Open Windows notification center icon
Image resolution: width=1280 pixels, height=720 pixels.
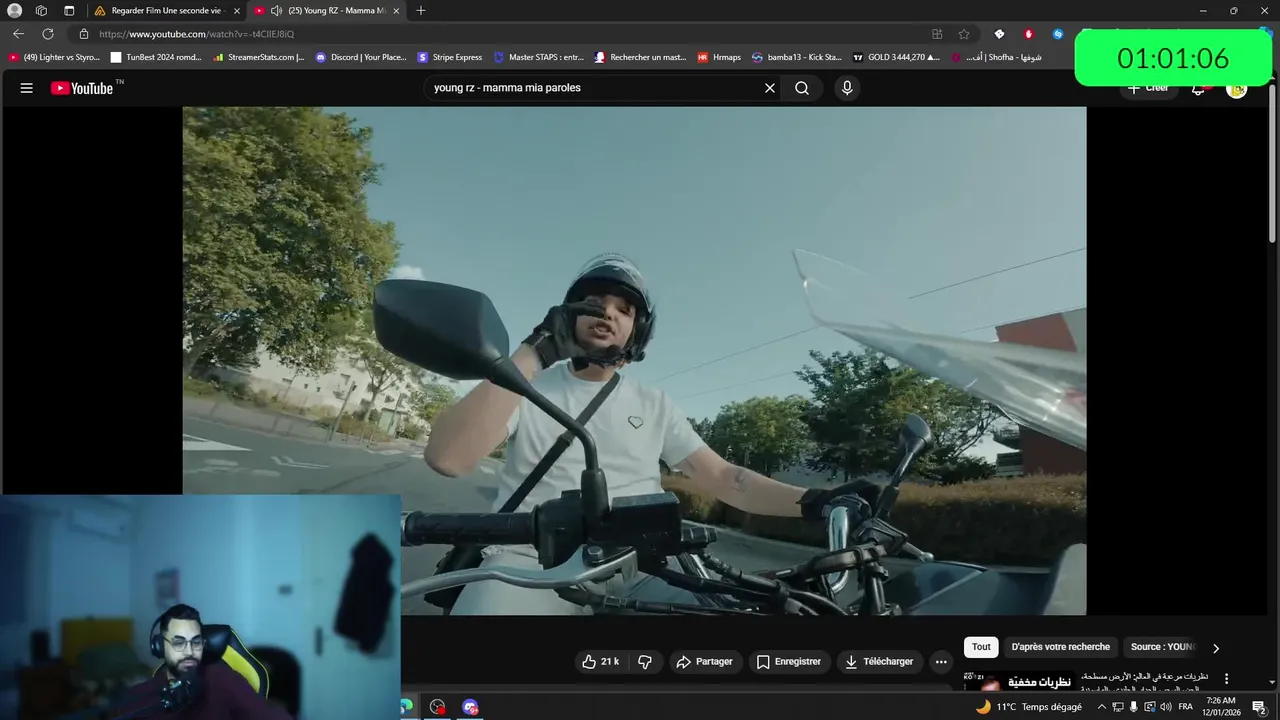(x=1259, y=707)
